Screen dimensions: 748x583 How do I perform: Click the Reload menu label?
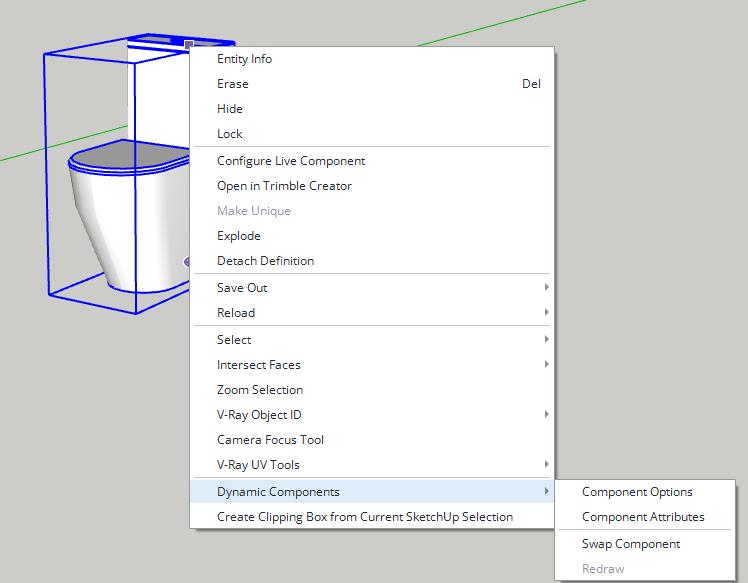[x=236, y=312]
